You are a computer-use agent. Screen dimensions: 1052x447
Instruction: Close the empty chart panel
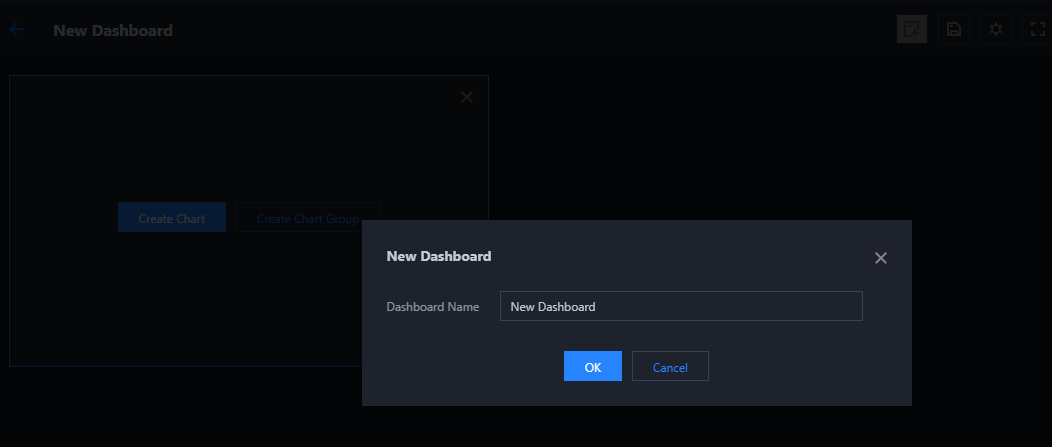pos(467,97)
